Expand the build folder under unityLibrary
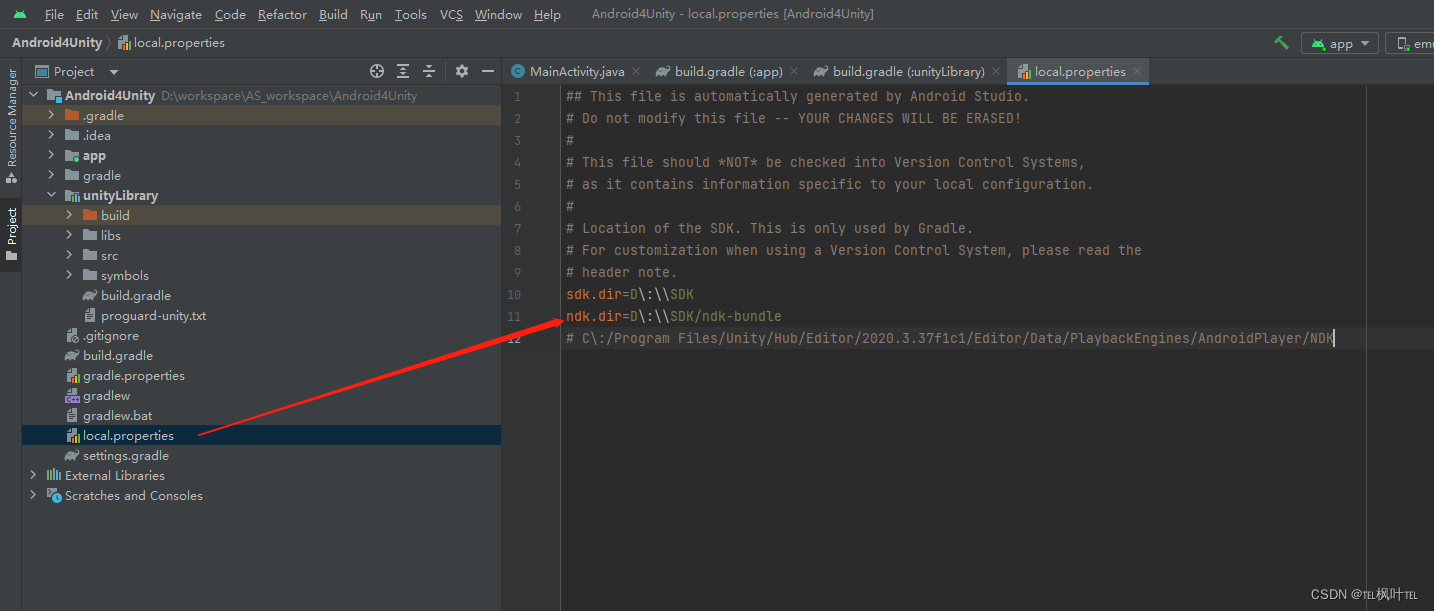The width and height of the screenshot is (1434, 611). (69, 215)
